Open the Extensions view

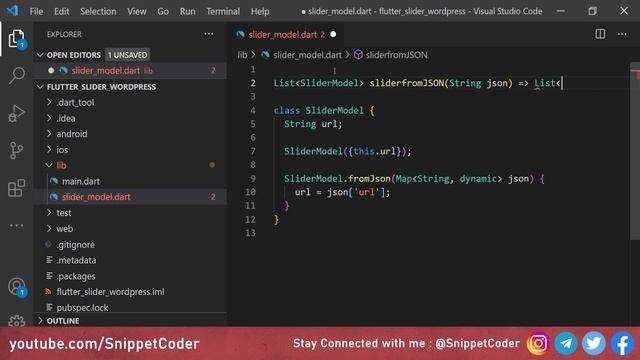pyautogui.click(x=16, y=188)
